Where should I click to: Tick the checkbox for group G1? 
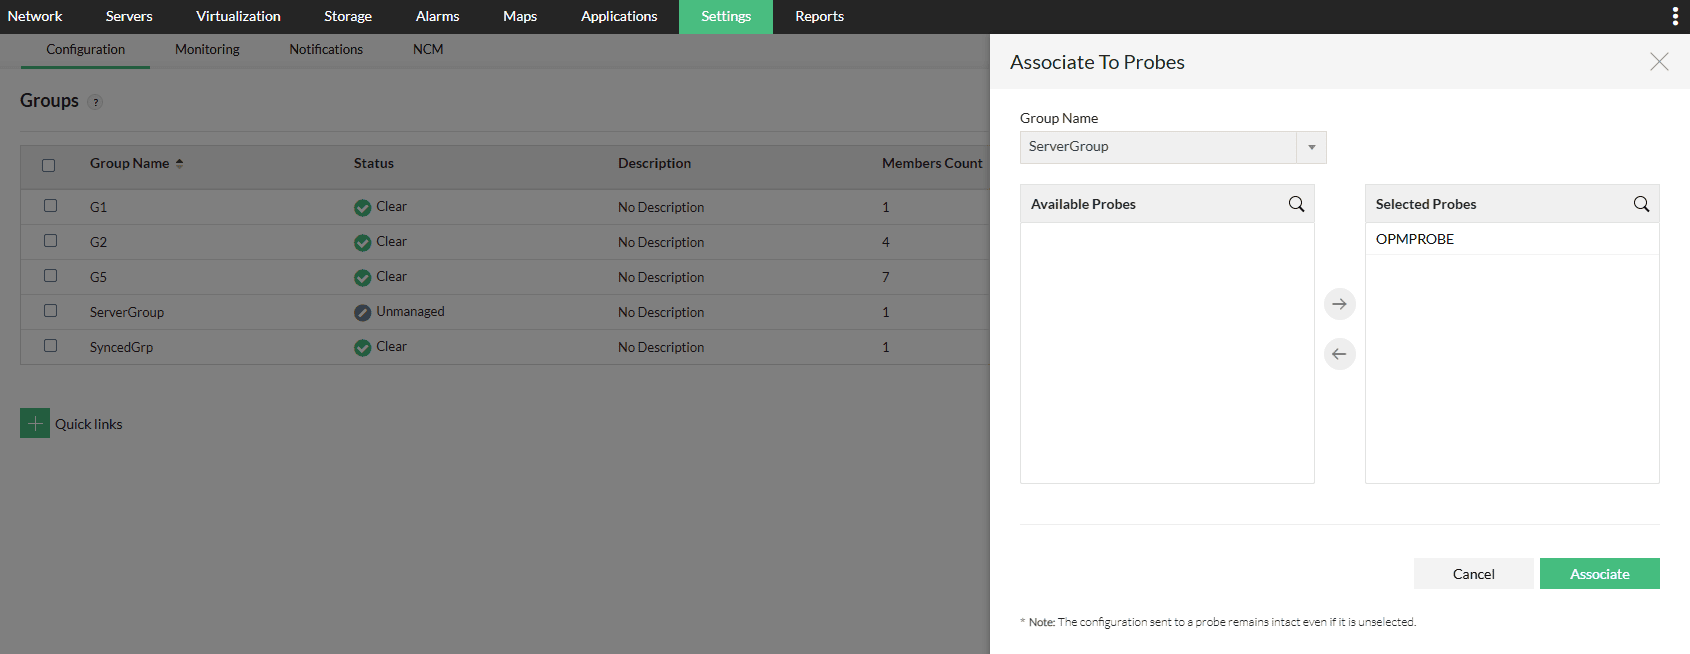pos(50,206)
